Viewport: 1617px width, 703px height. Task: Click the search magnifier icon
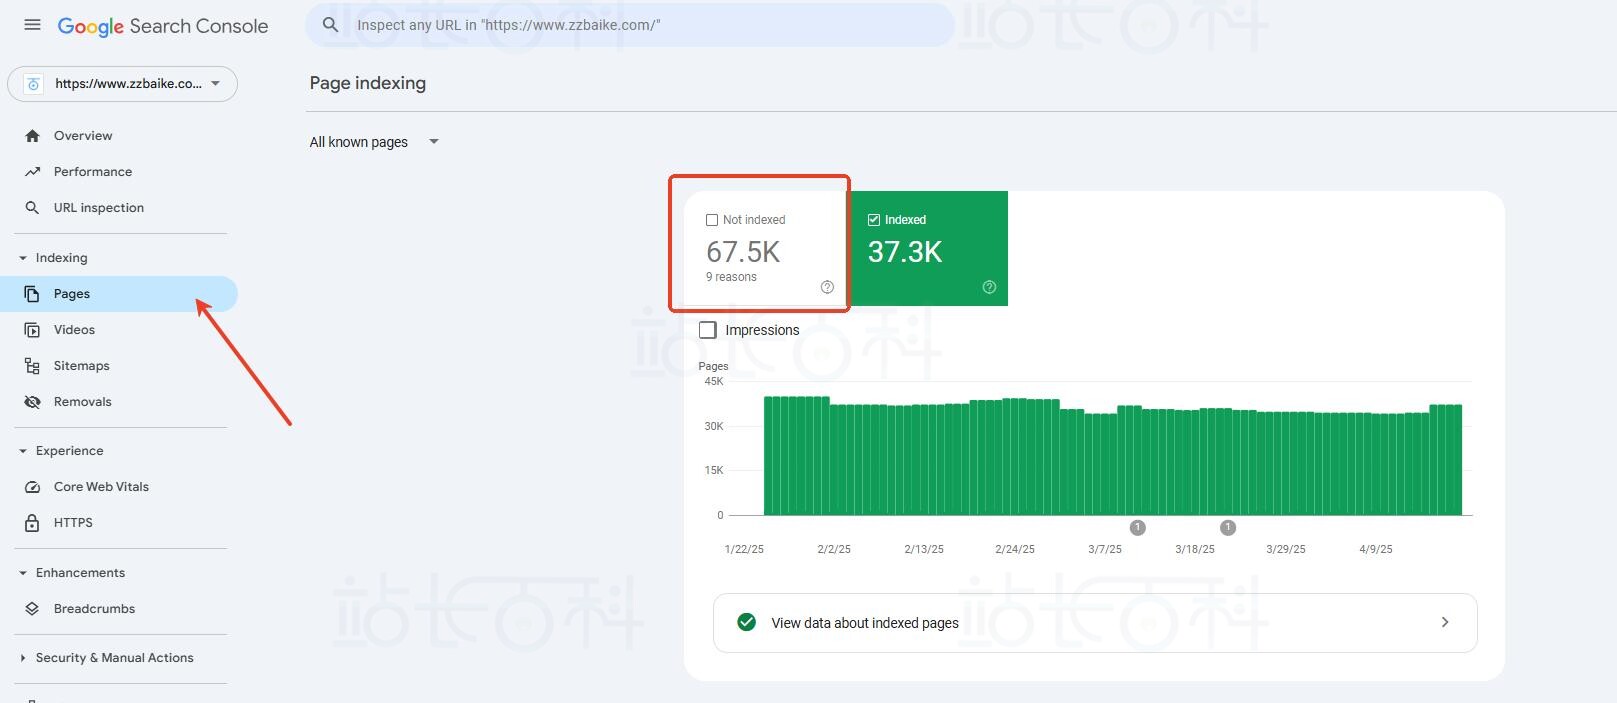click(x=331, y=25)
